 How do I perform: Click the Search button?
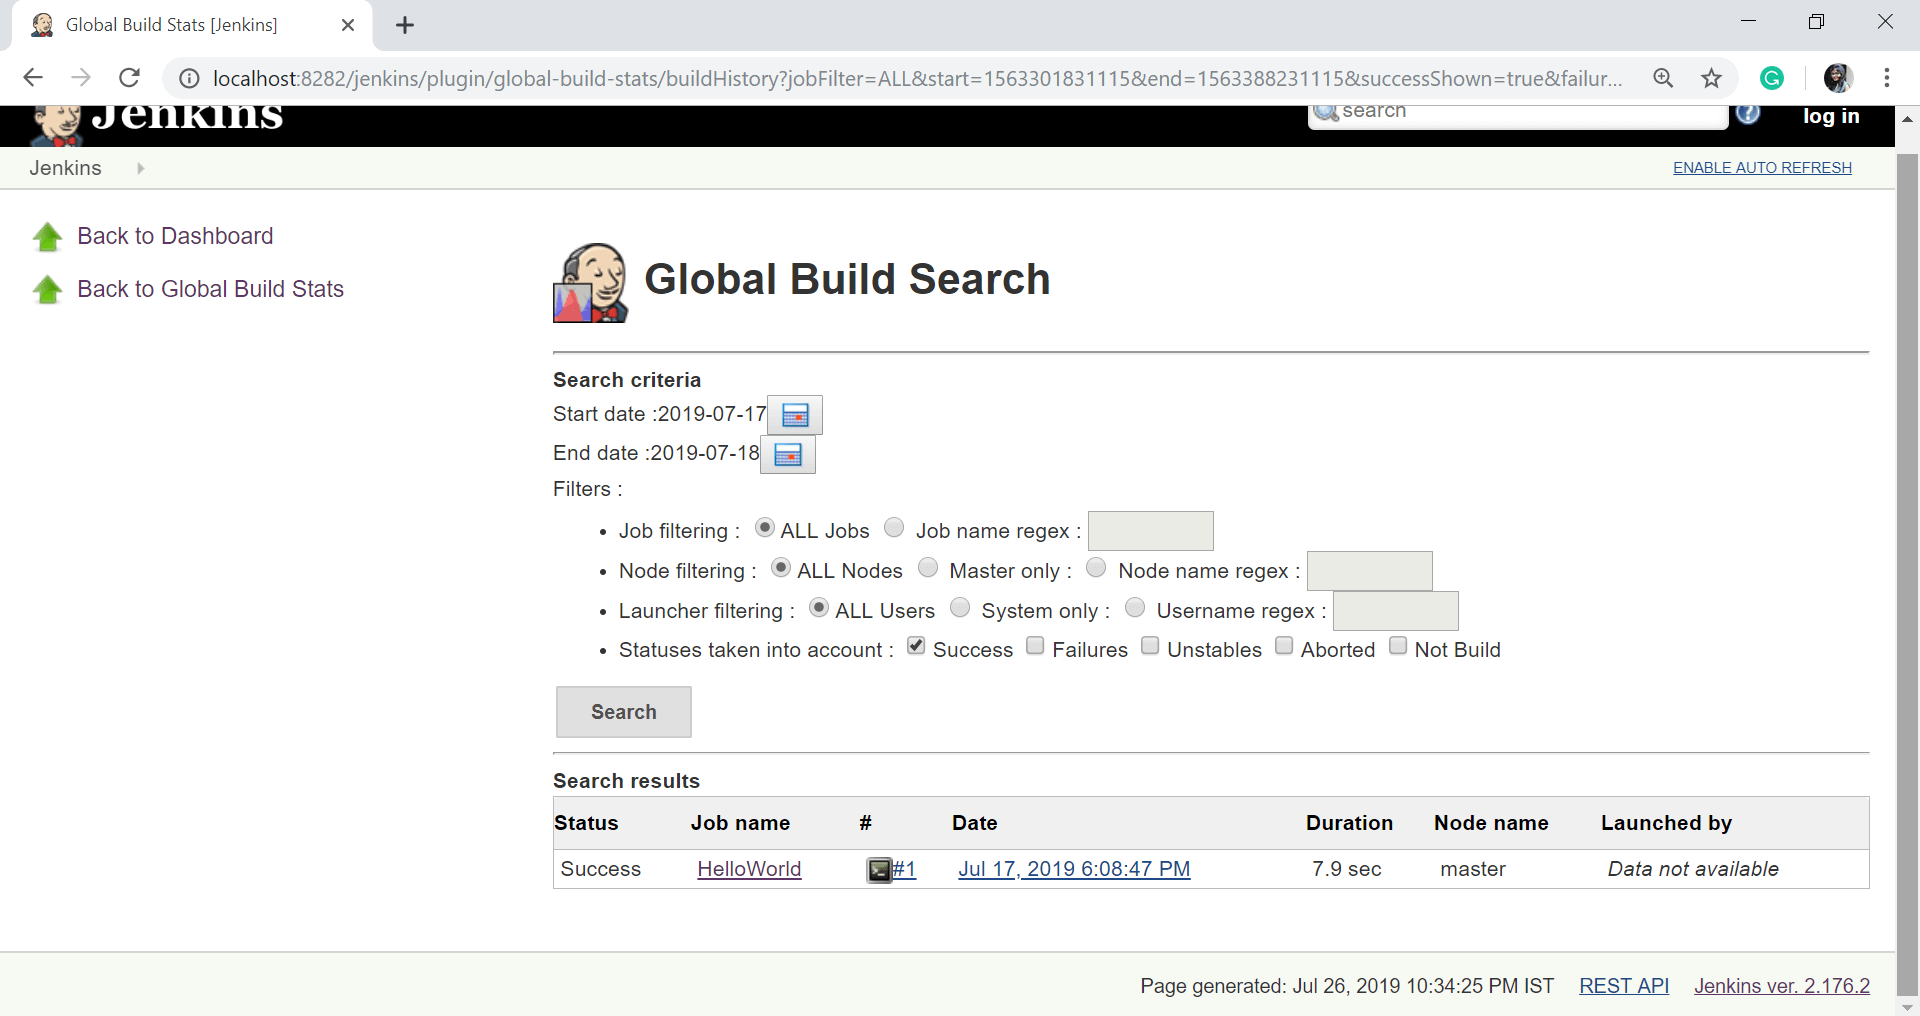624,712
